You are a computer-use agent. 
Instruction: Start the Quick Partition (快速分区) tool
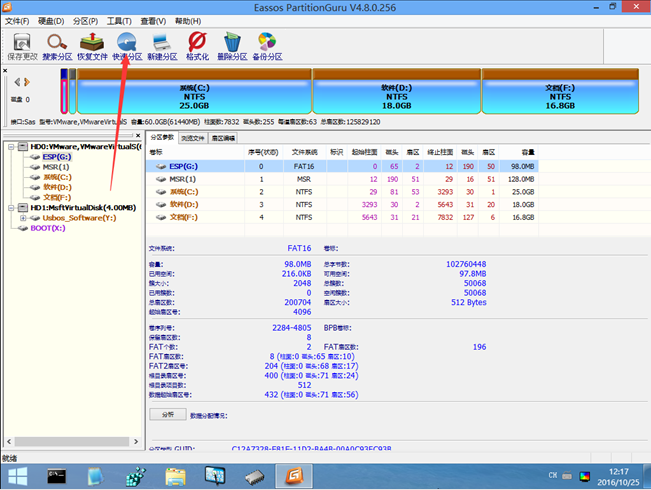pos(127,47)
